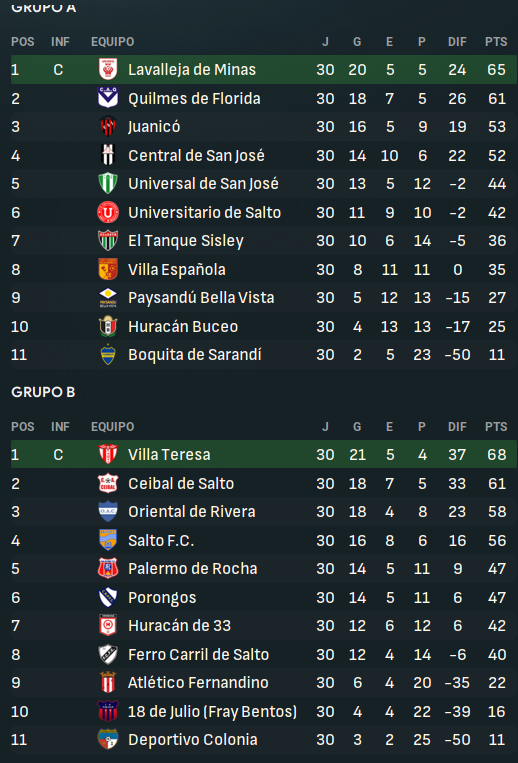Sort Grupo B by DIF column header
This screenshot has height=763, width=518.
coord(457,427)
